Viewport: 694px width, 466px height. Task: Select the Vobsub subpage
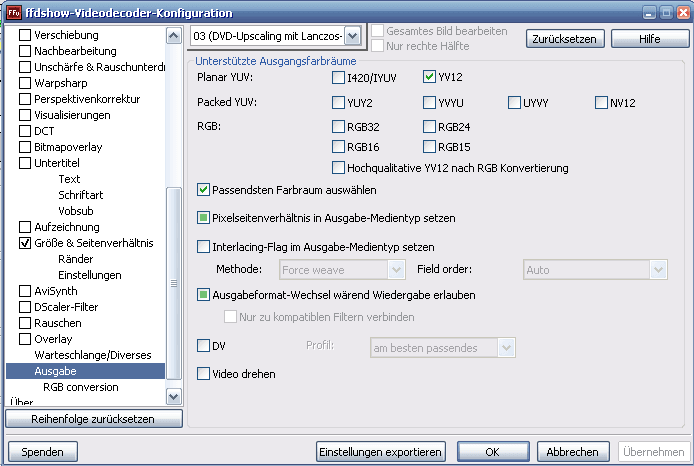click(x=76, y=211)
